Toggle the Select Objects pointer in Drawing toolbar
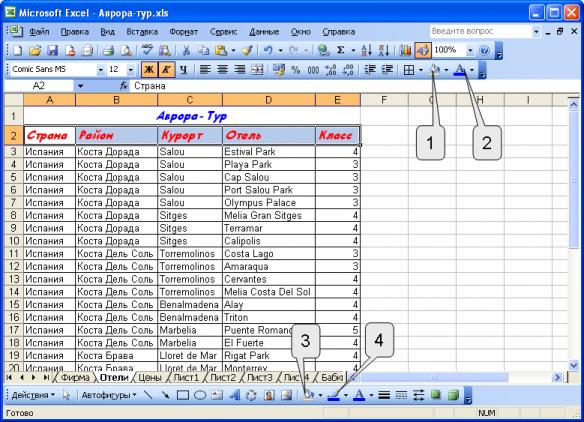Viewport: 584px width, 422px height. 66,395
